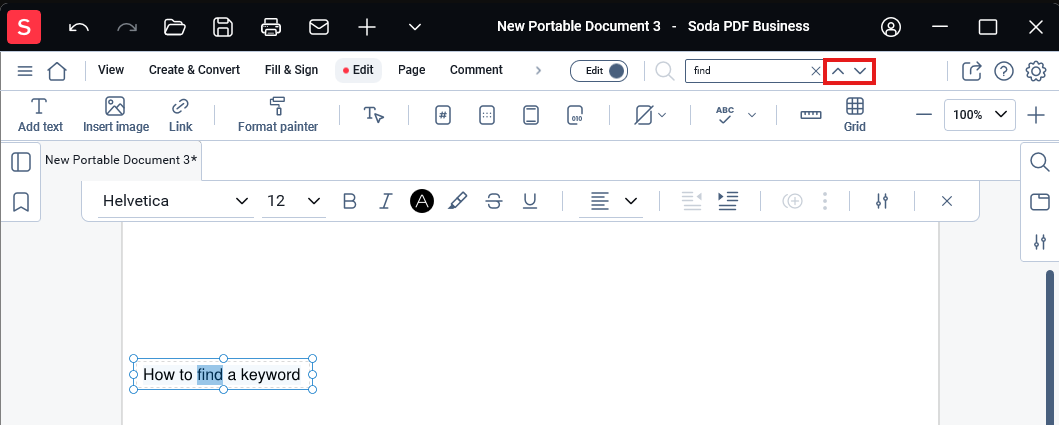The width and height of the screenshot is (1059, 425).
Task: Increase the text indent
Action: tap(727, 201)
